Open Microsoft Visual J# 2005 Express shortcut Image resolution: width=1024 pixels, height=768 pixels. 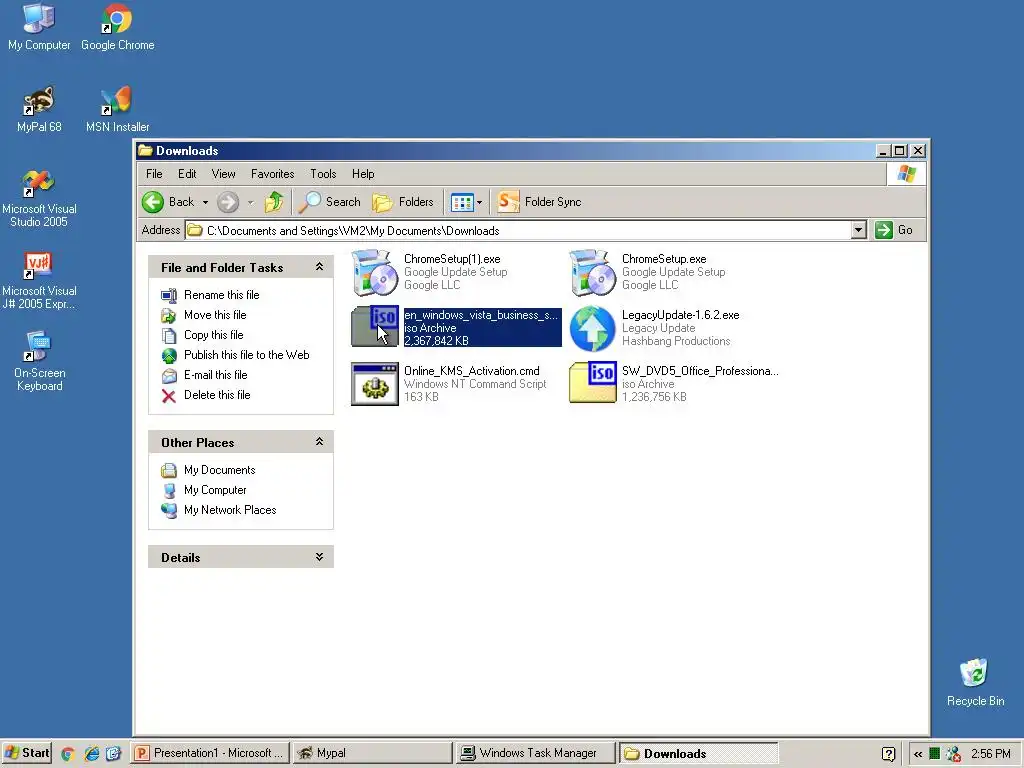(x=39, y=280)
